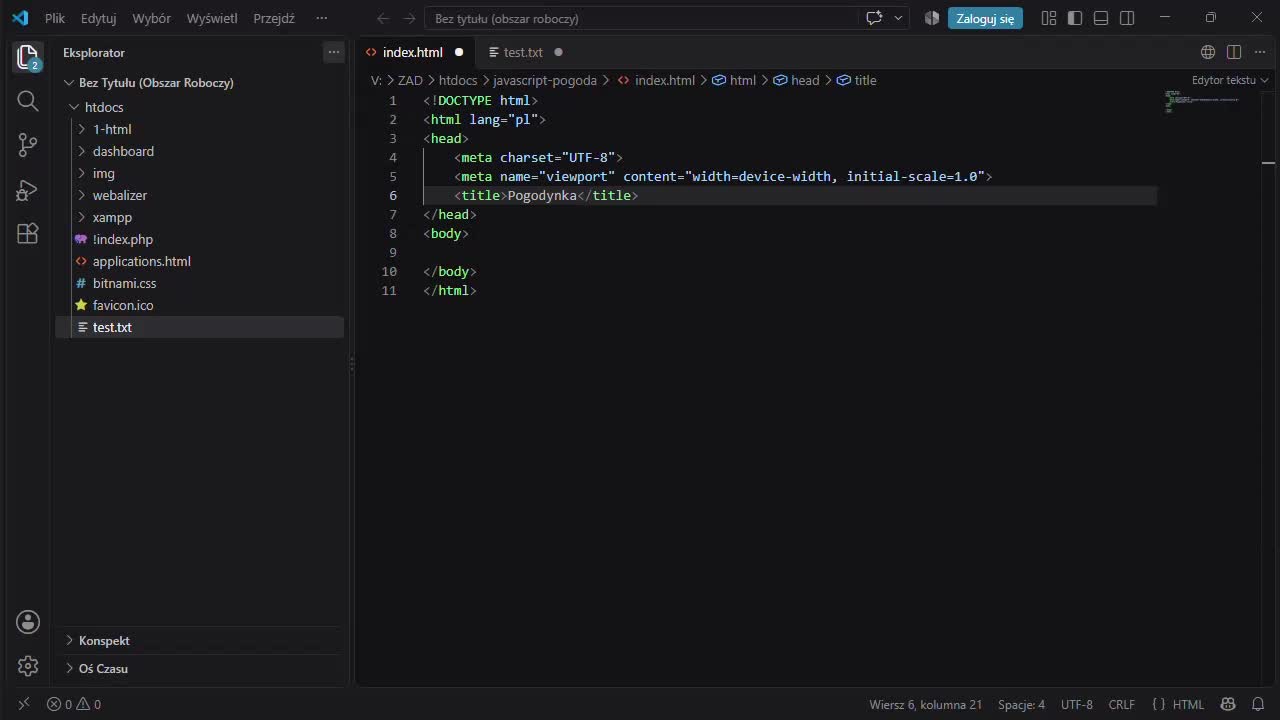Go back using the navigation arrow

(383, 18)
